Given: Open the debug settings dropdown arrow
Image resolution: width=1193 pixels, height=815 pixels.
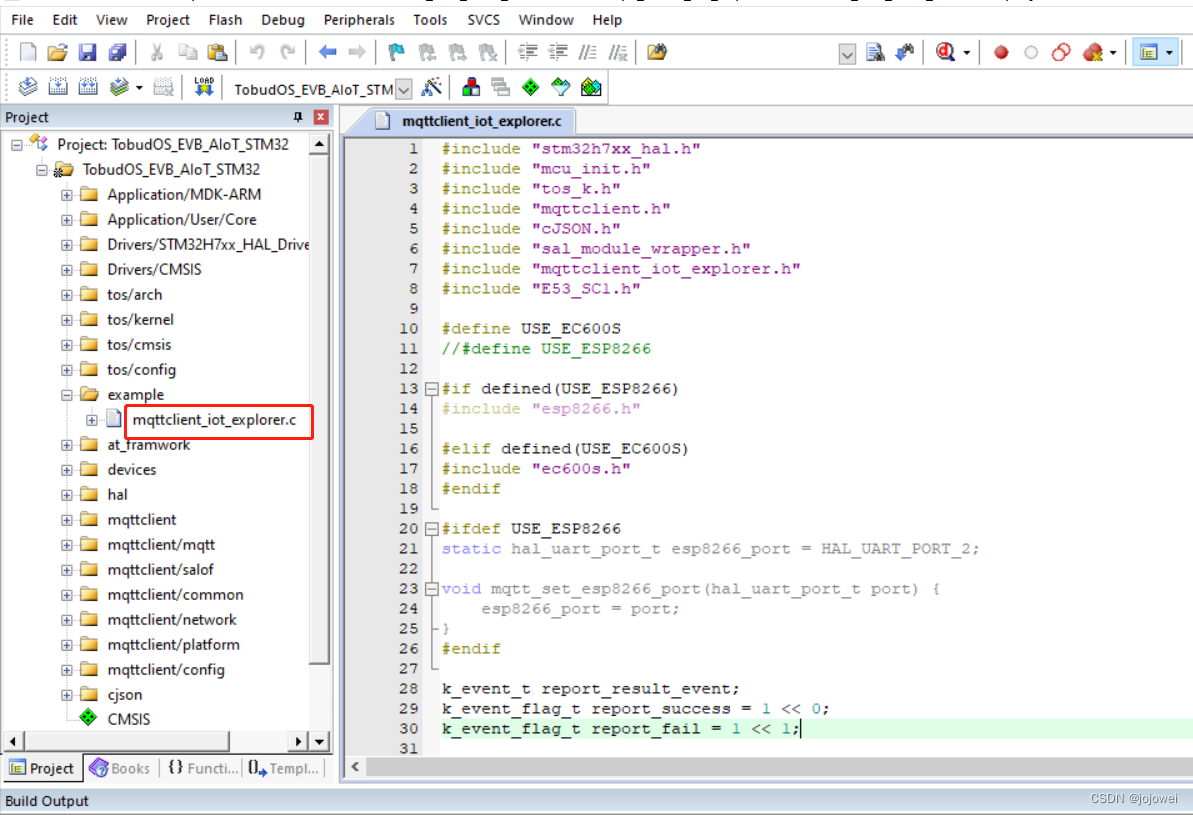Looking at the screenshot, I should (967, 53).
